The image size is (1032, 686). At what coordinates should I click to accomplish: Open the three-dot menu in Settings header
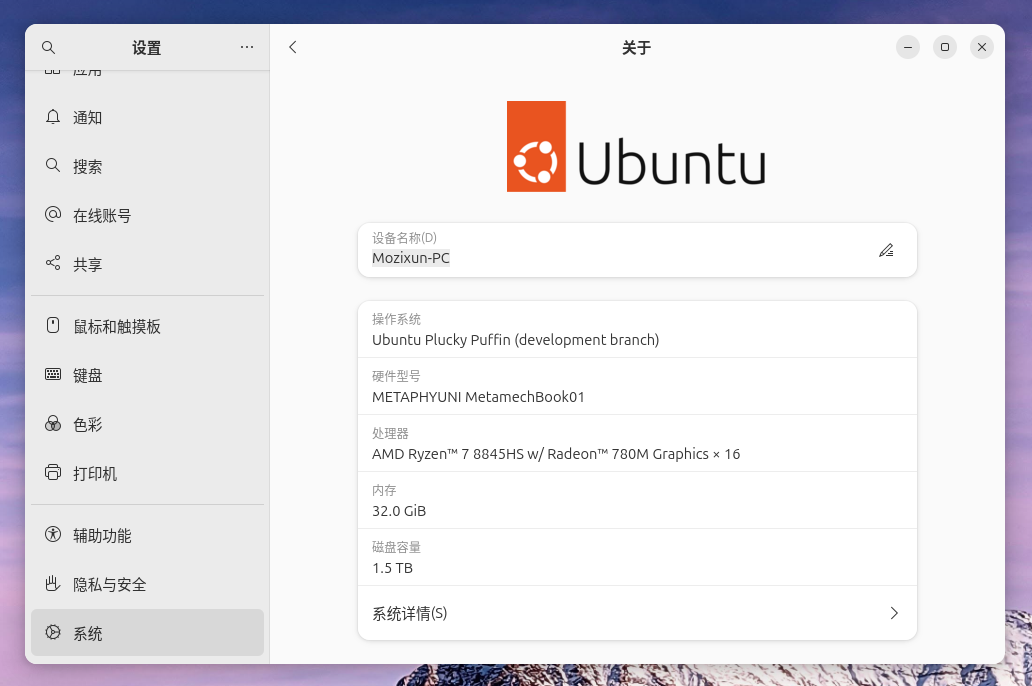pos(247,47)
